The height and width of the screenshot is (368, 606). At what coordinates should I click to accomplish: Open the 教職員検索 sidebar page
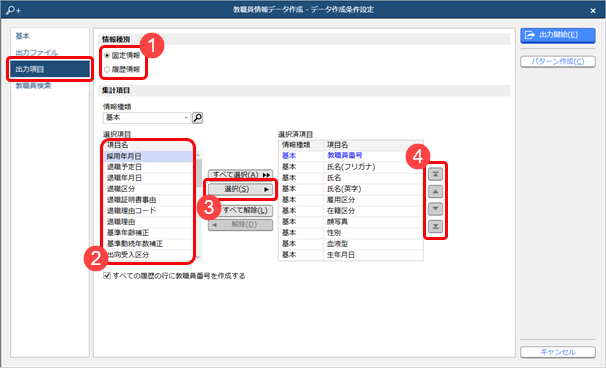pos(33,86)
